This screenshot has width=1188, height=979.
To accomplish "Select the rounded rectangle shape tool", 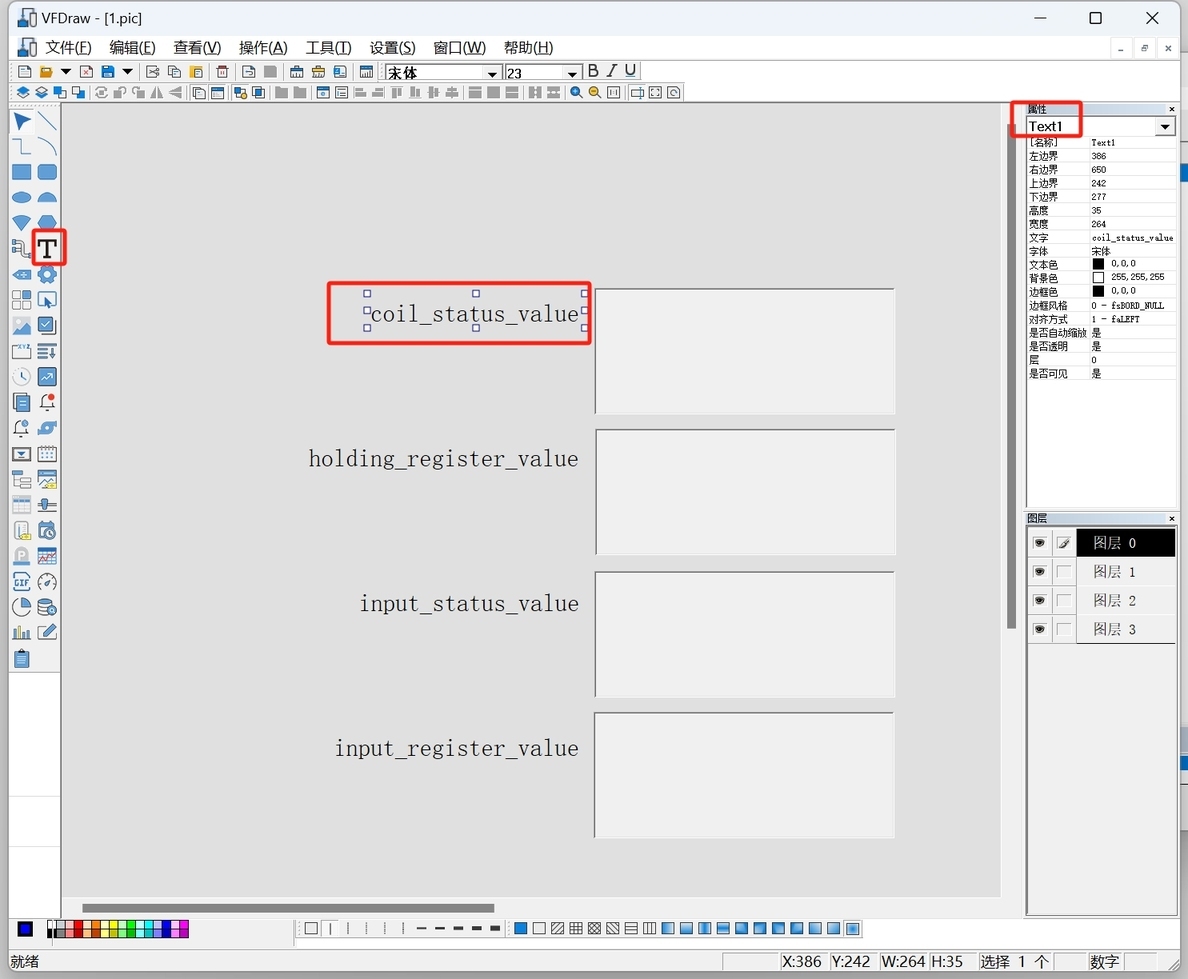I will click(x=47, y=172).
